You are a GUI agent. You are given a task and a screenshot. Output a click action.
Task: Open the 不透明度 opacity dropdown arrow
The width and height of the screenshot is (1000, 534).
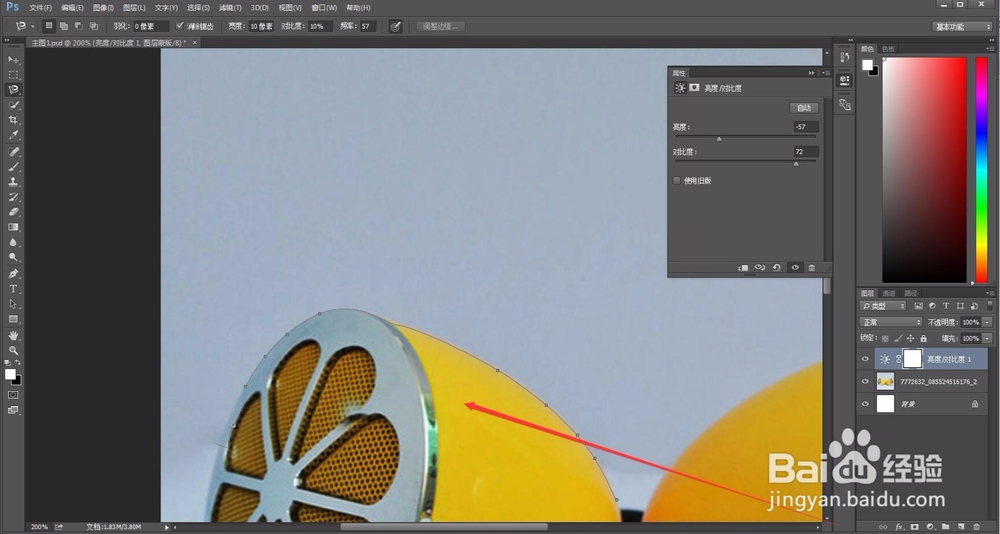pyautogui.click(x=987, y=322)
